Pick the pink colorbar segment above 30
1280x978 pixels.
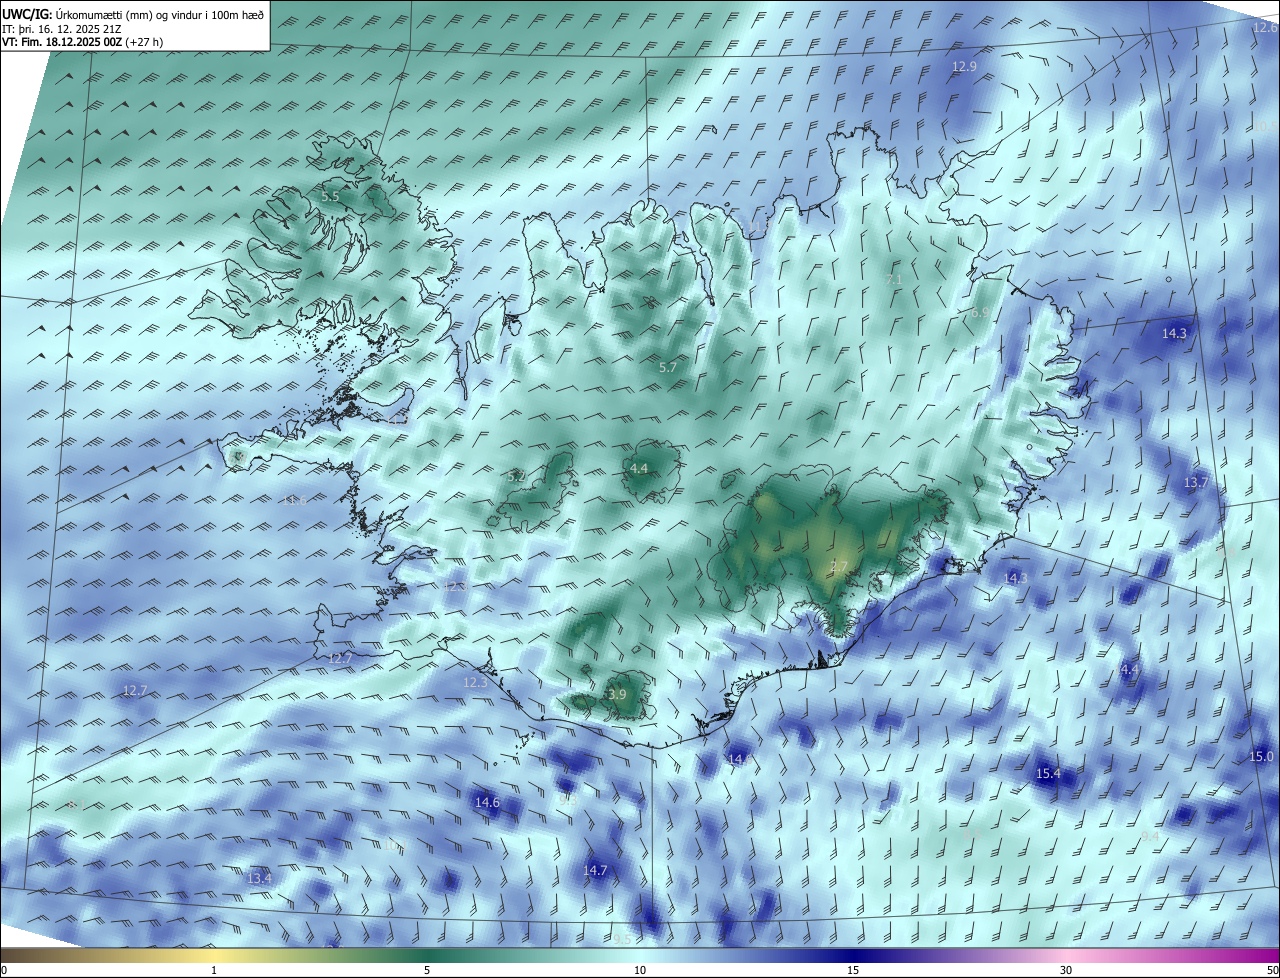pos(1066,956)
